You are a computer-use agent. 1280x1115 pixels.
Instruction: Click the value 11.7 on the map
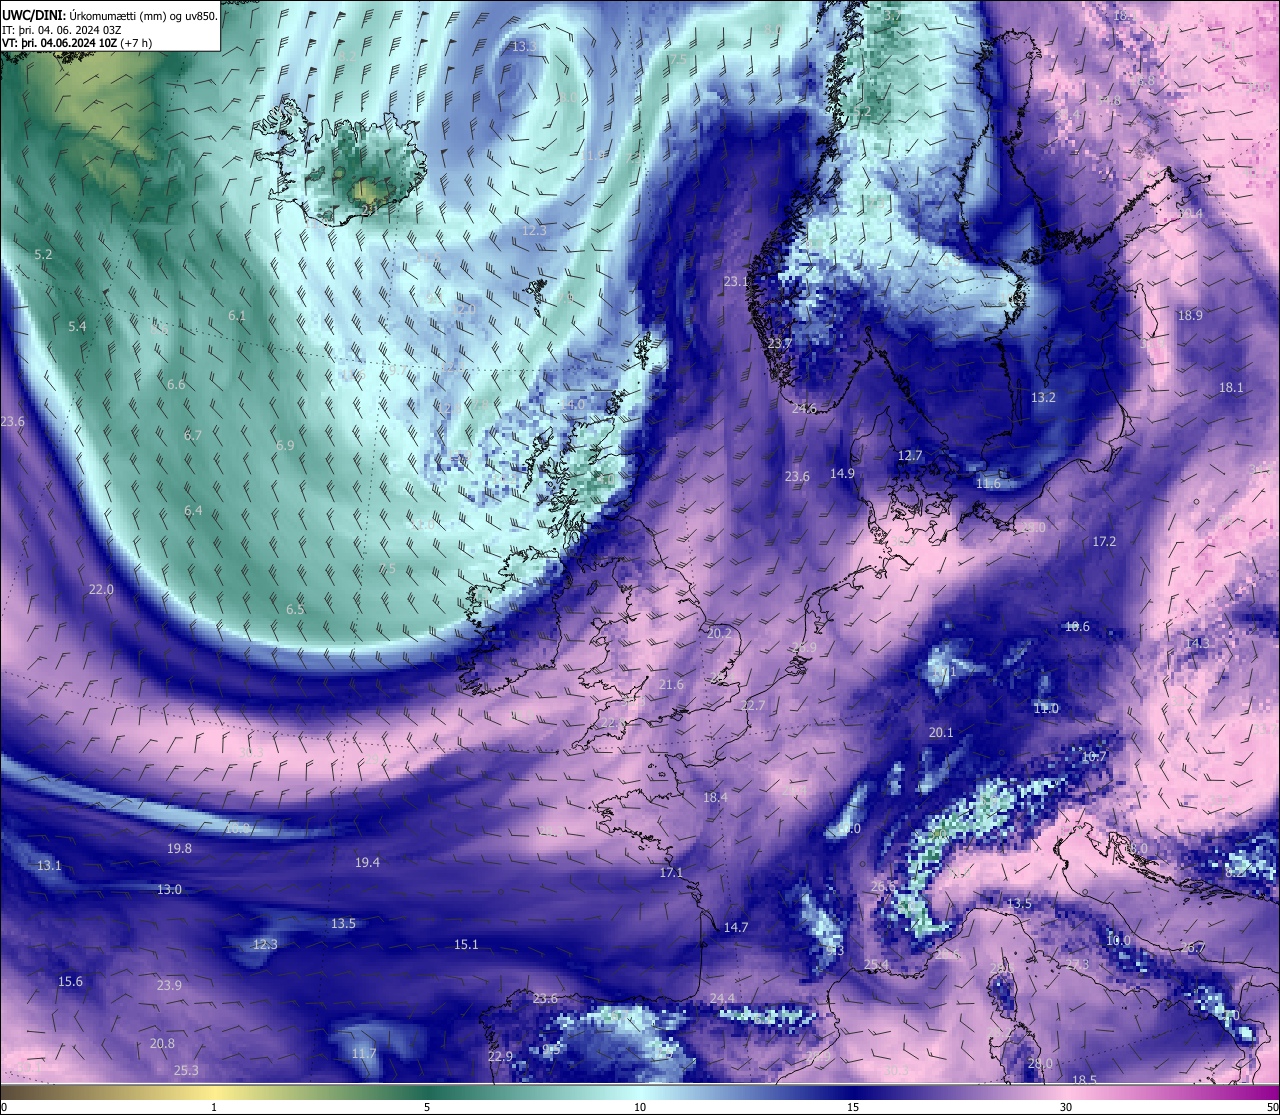(x=364, y=1053)
